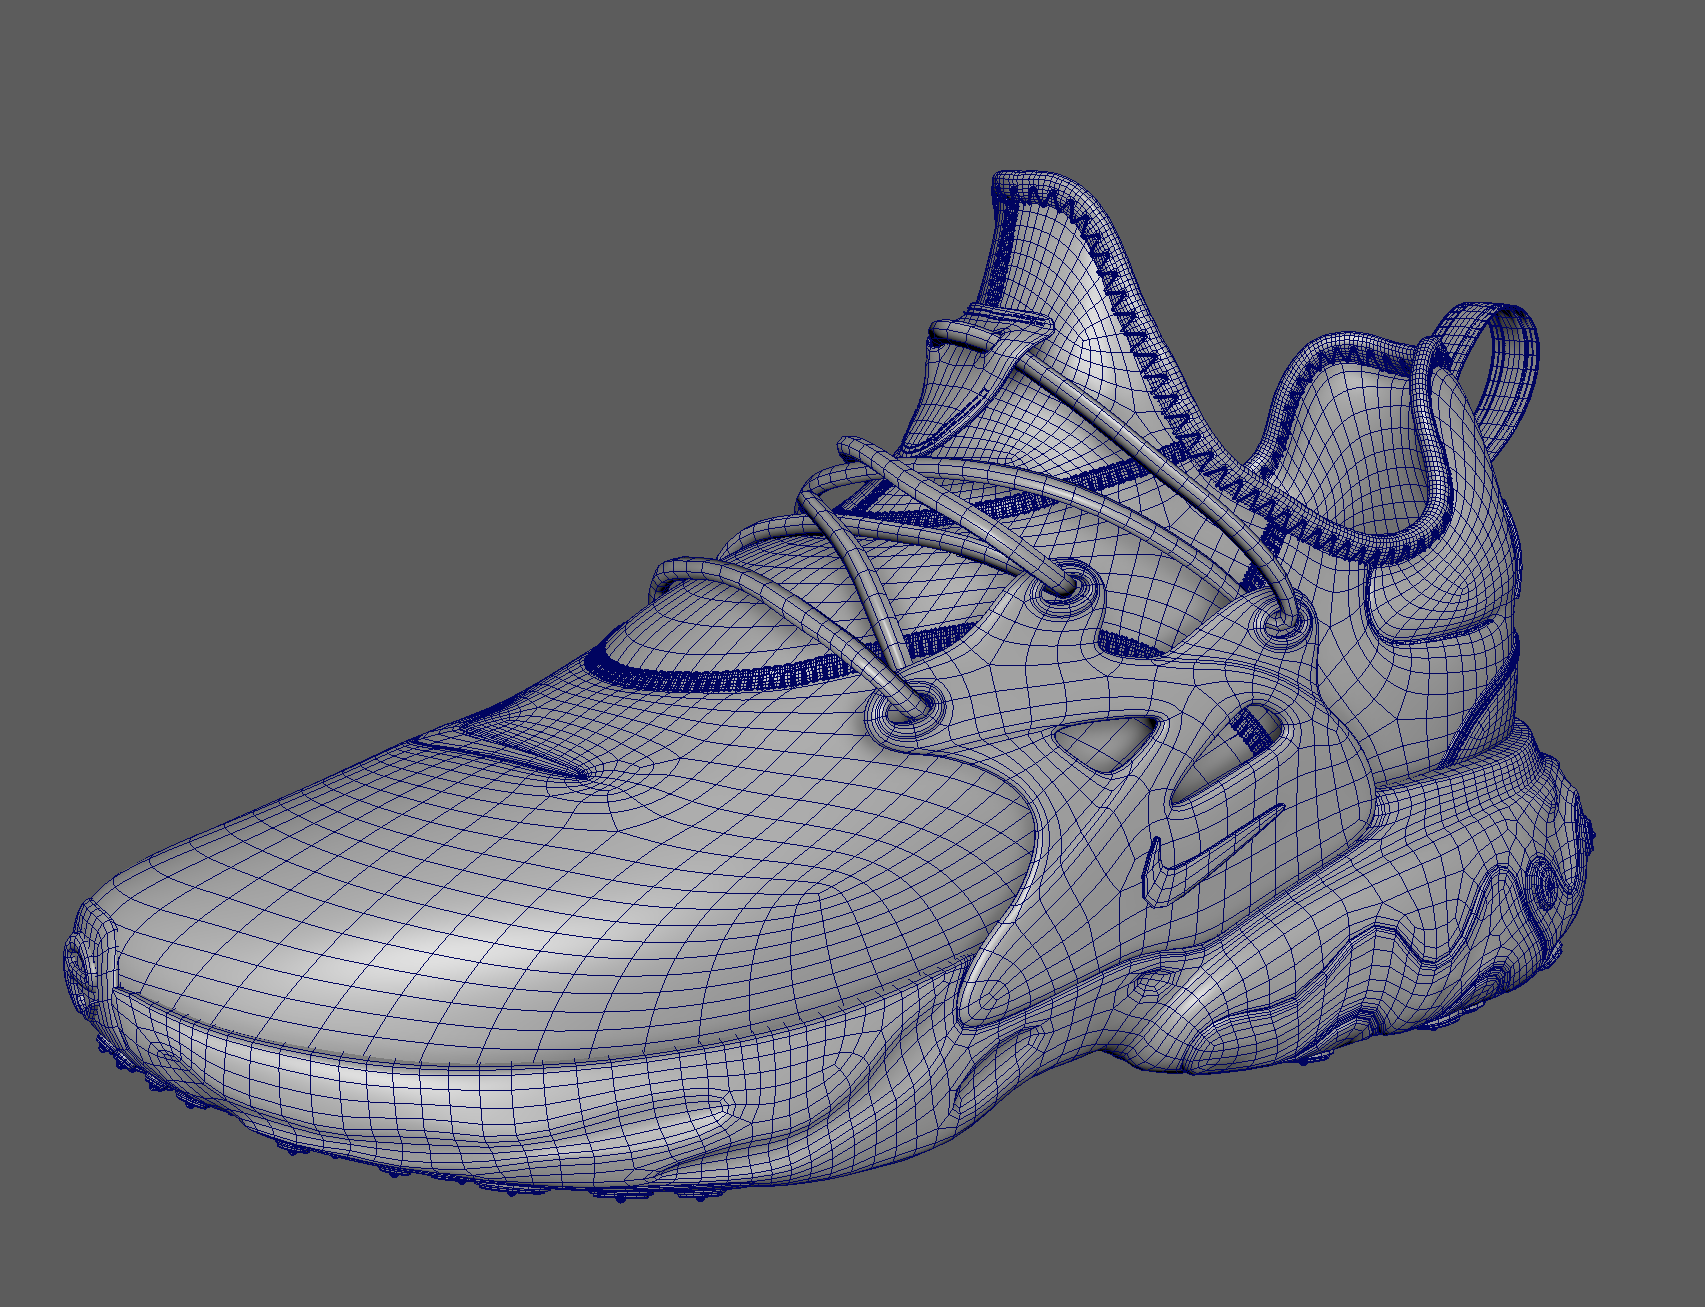Select the lace eyelet closest to the ankle collar
The height and width of the screenshot is (1307, 1705).
pos(1282,619)
